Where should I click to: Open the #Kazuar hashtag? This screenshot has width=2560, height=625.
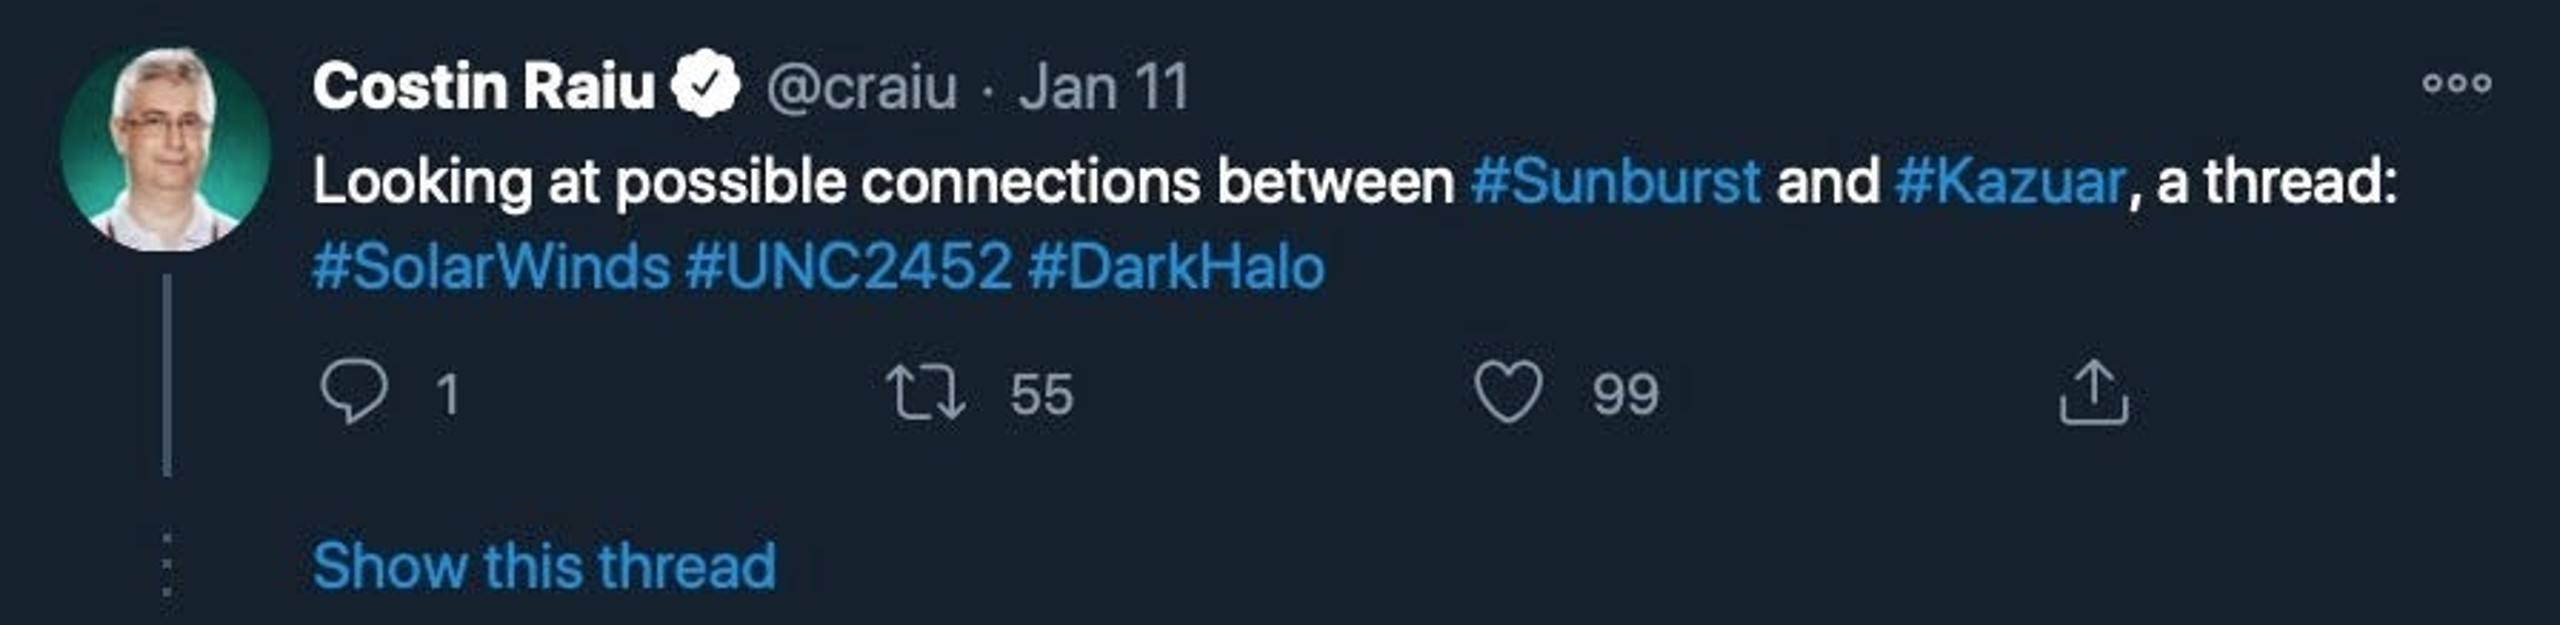coord(2010,181)
